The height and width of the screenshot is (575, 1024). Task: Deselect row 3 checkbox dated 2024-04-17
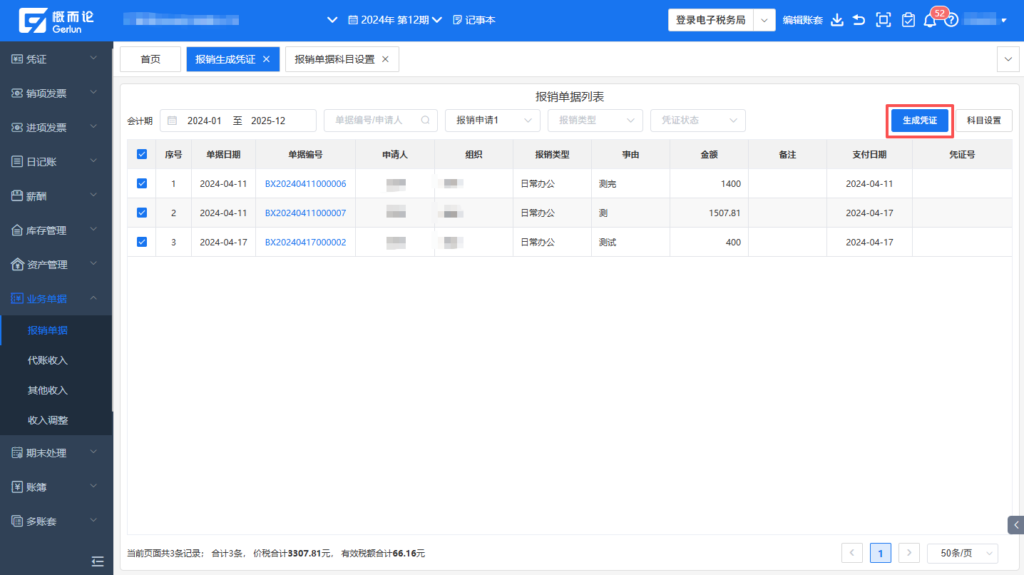tap(141, 242)
